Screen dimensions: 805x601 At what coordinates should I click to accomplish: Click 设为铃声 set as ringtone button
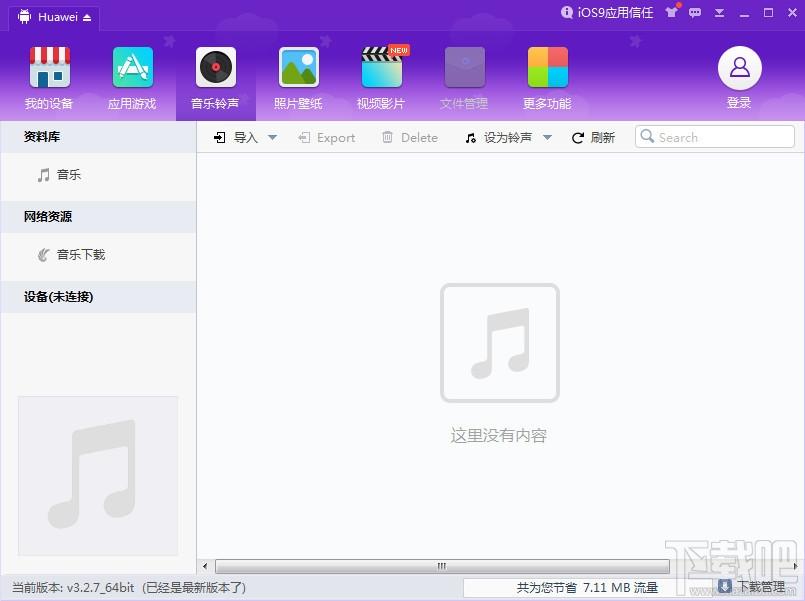pyautogui.click(x=499, y=138)
